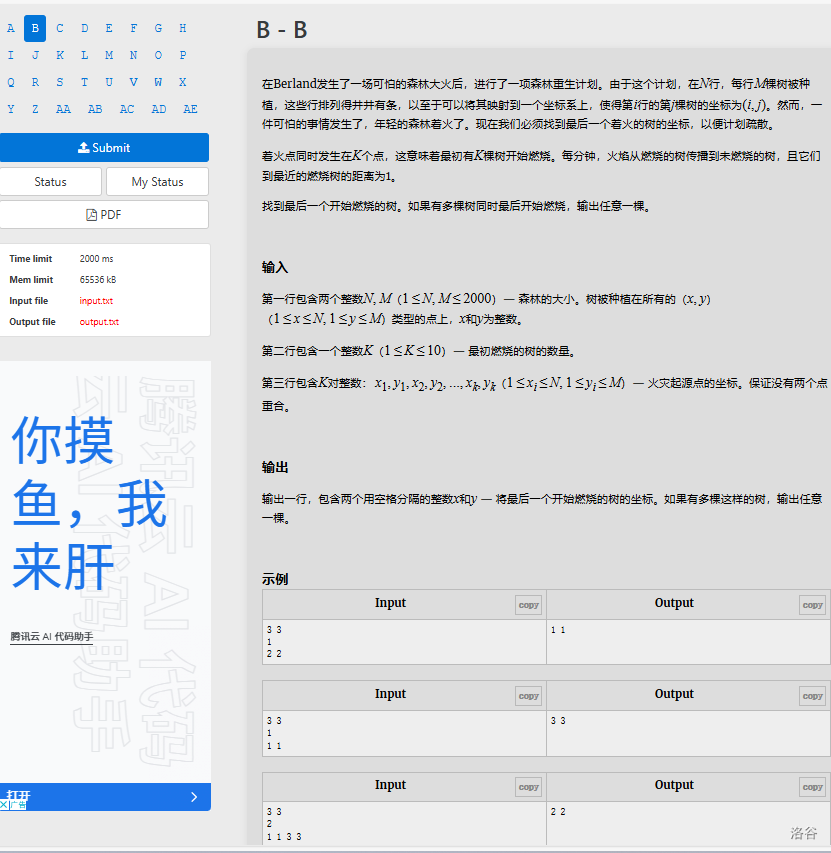This screenshot has height=853, width=831.
Task: Click the 示例 examples heading
Action: tap(275, 579)
